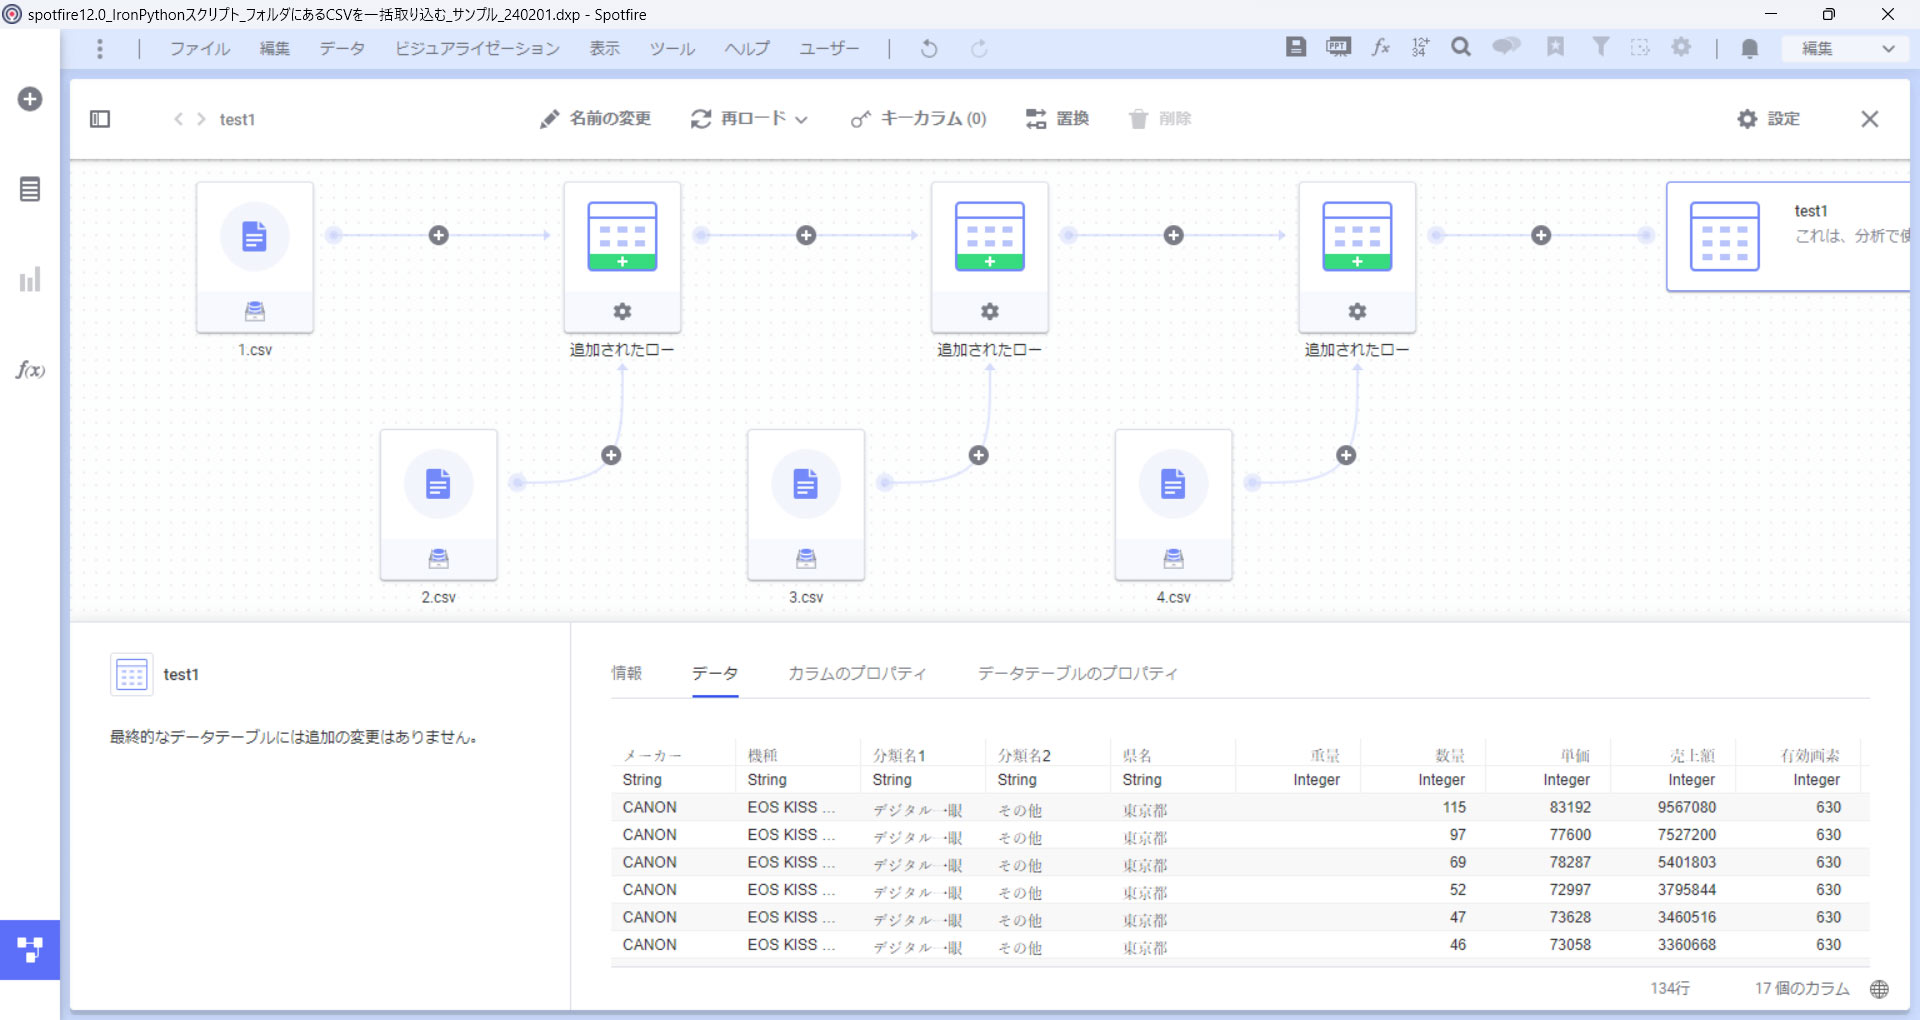Click the 17 個のカラム count text
Image resolution: width=1920 pixels, height=1020 pixels.
pos(1802,988)
